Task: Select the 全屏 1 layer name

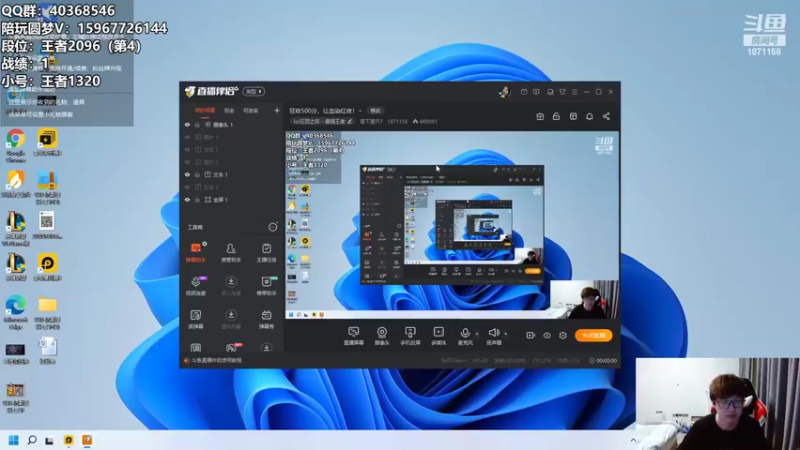Action: (x=220, y=200)
